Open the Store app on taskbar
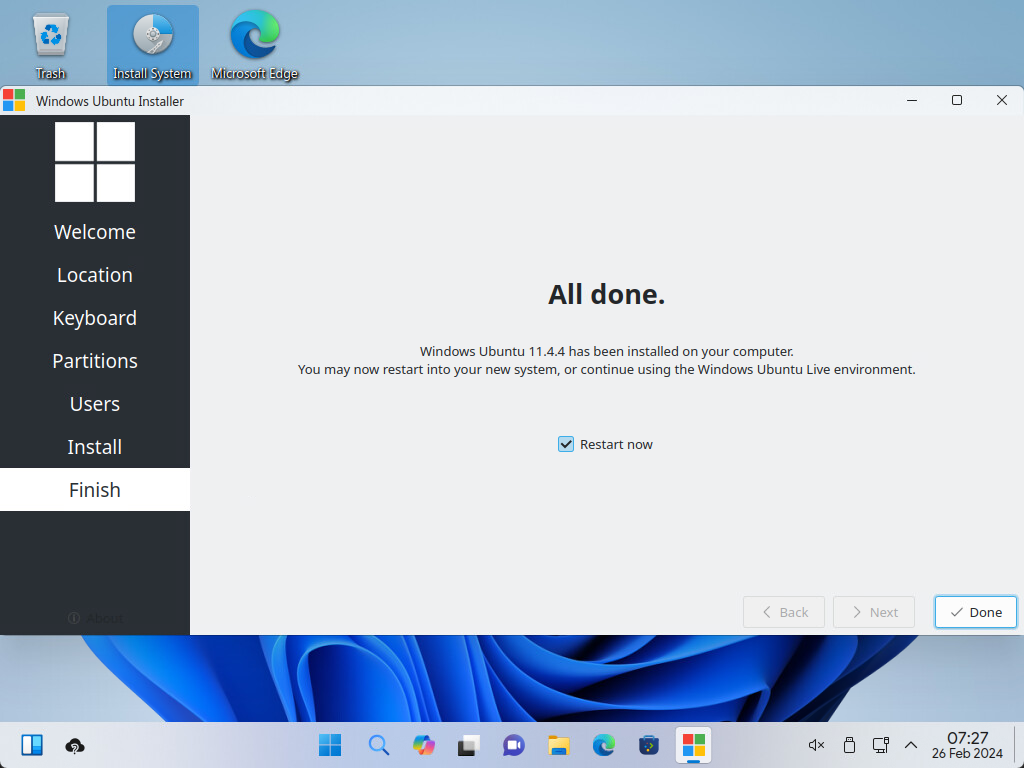 tap(648, 745)
